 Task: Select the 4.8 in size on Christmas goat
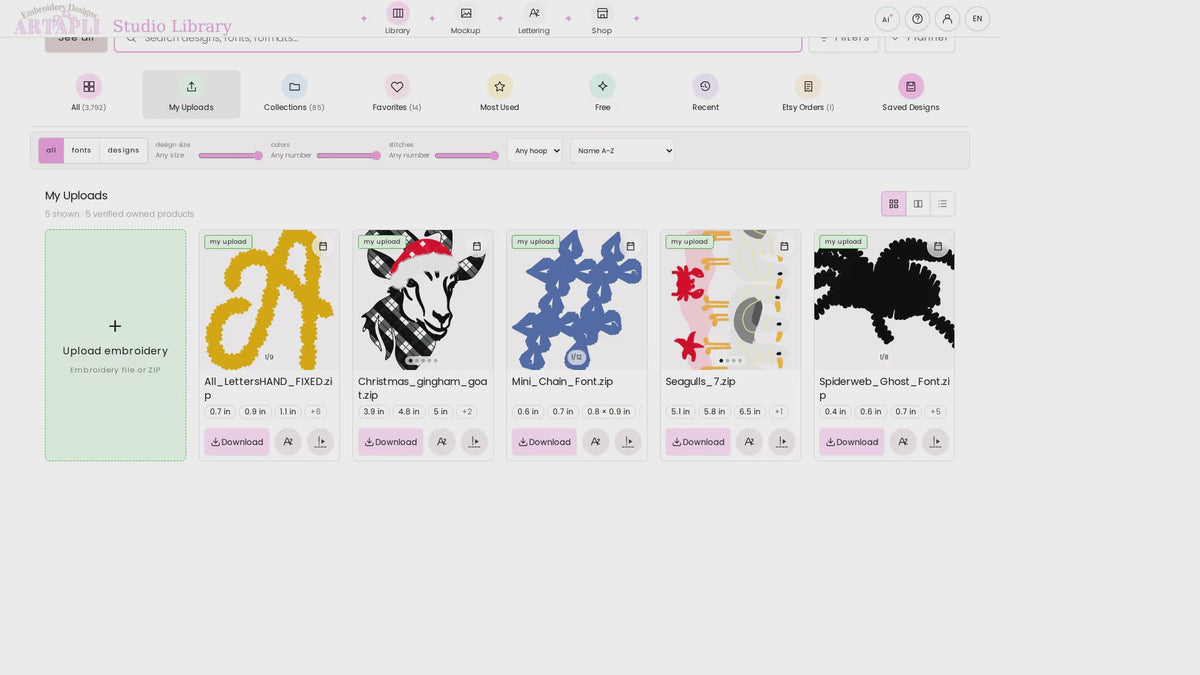pos(408,412)
